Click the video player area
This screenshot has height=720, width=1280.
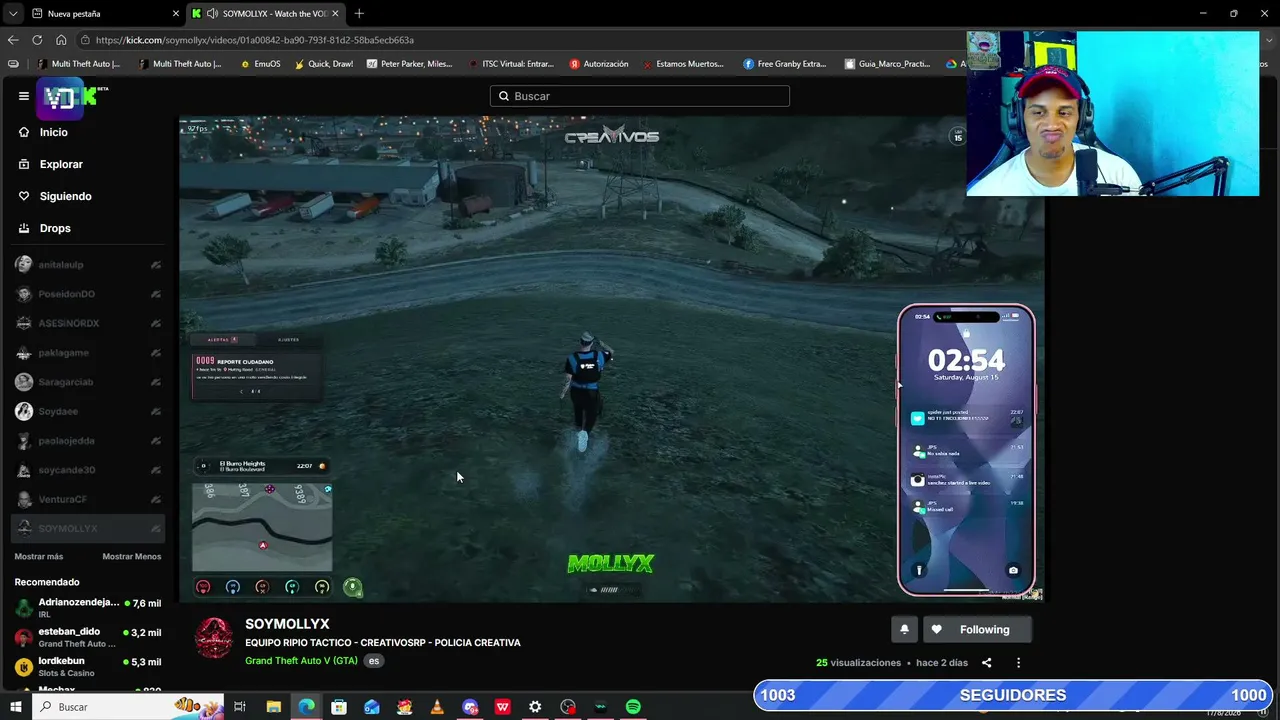point(612,359)
